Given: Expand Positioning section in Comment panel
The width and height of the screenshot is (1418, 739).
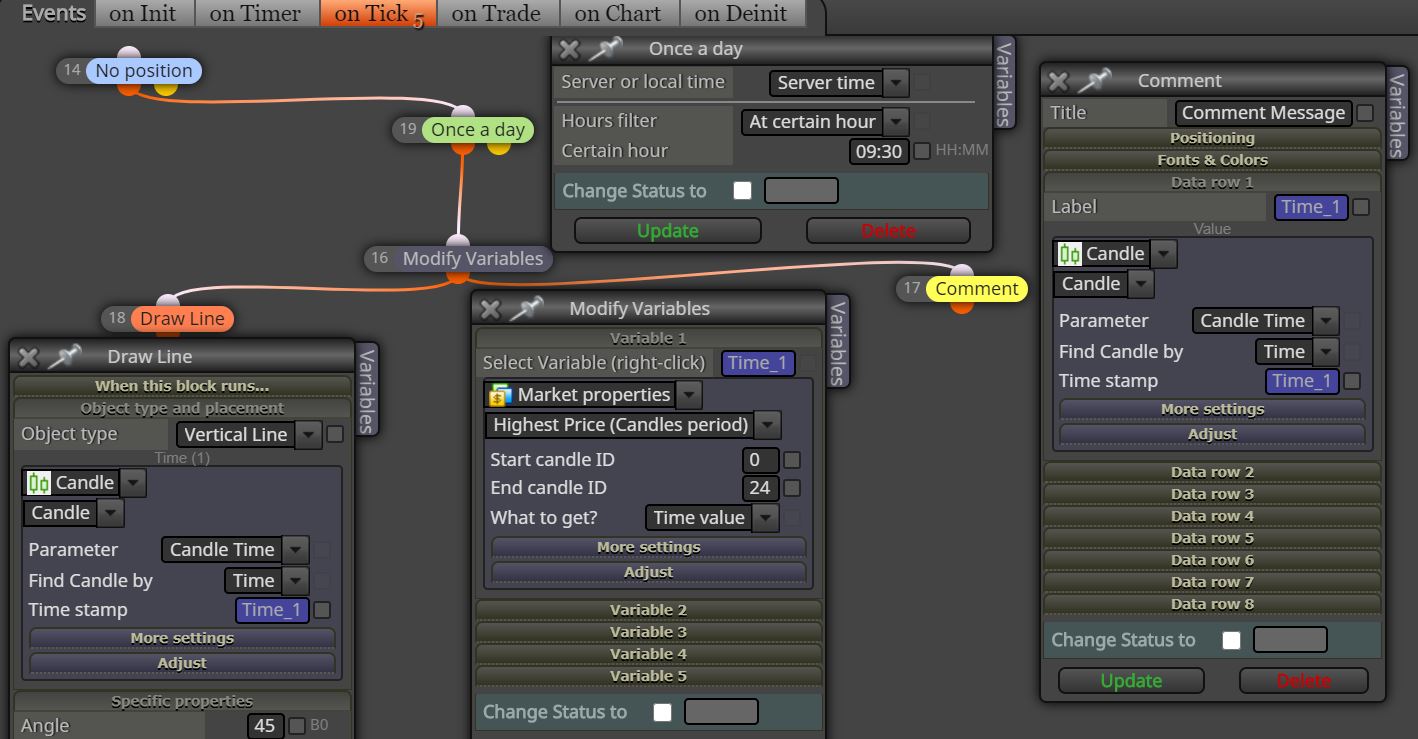Looking at the screenshot, I should tap(1212, 138).
